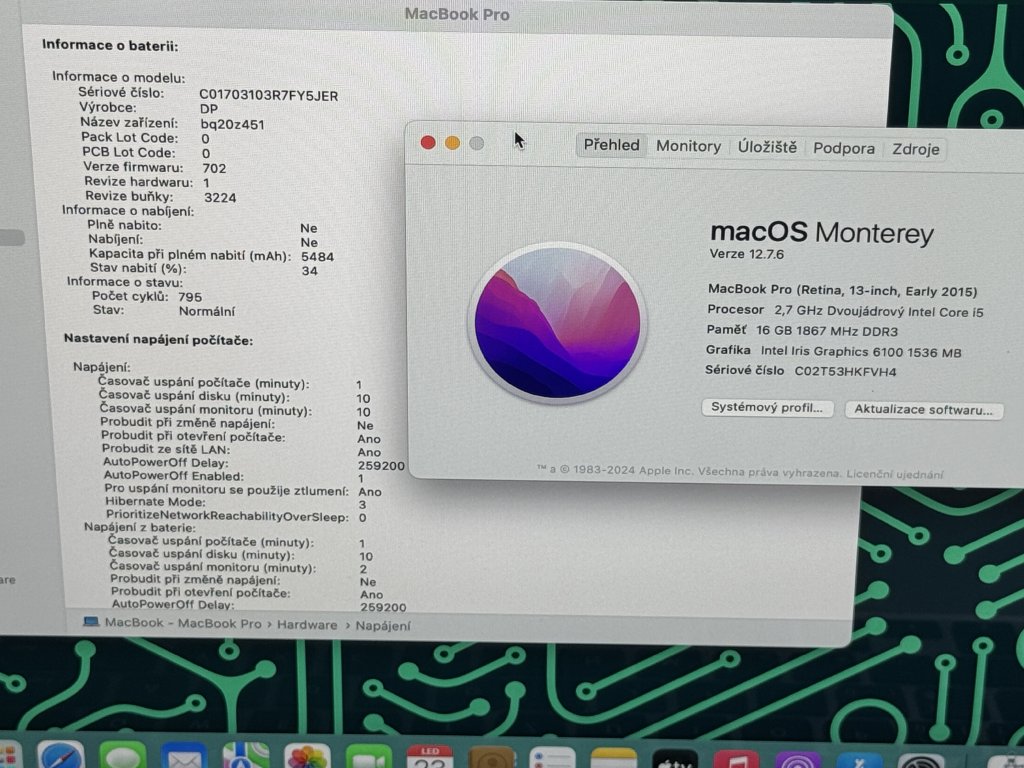Click the Hibernate Mode label
This screenshot has width=1024, height=768.
pyautogui.click(x=155, y=502)
